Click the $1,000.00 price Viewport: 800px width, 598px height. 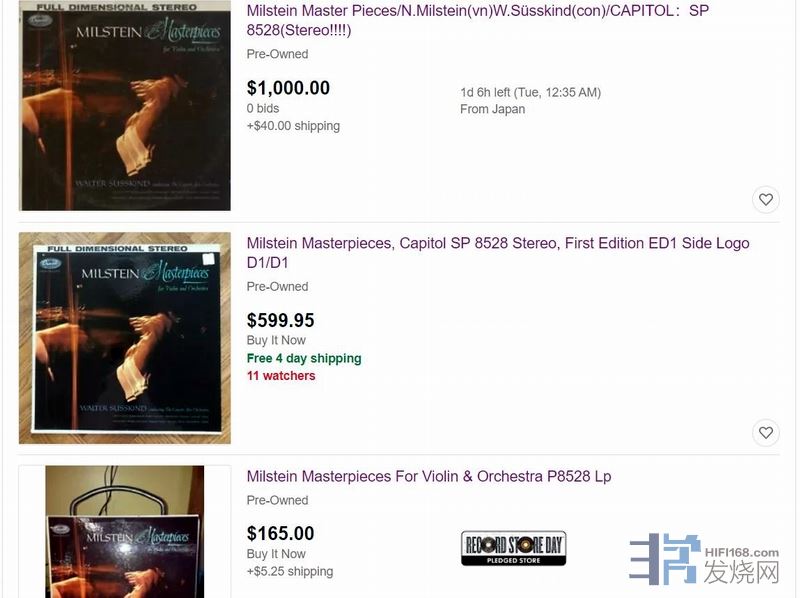point(288,88)
